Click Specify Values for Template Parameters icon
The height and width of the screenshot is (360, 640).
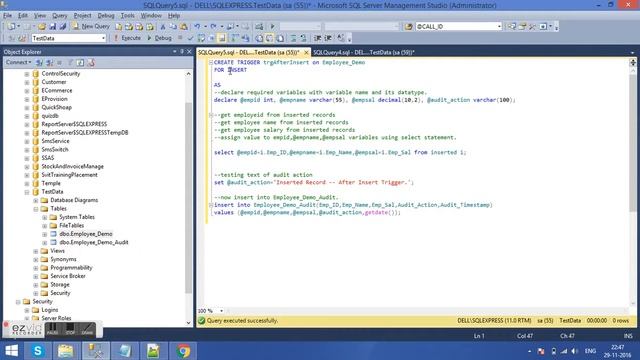341,38
